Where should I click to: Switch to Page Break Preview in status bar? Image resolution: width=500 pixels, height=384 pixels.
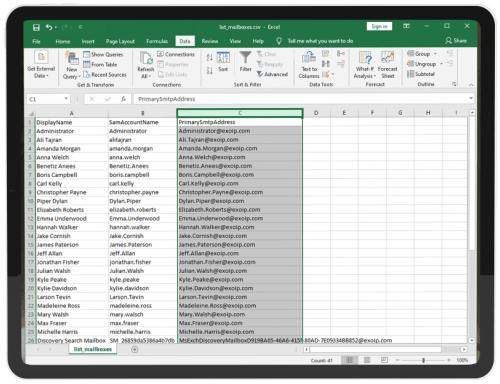click(384, 360)
